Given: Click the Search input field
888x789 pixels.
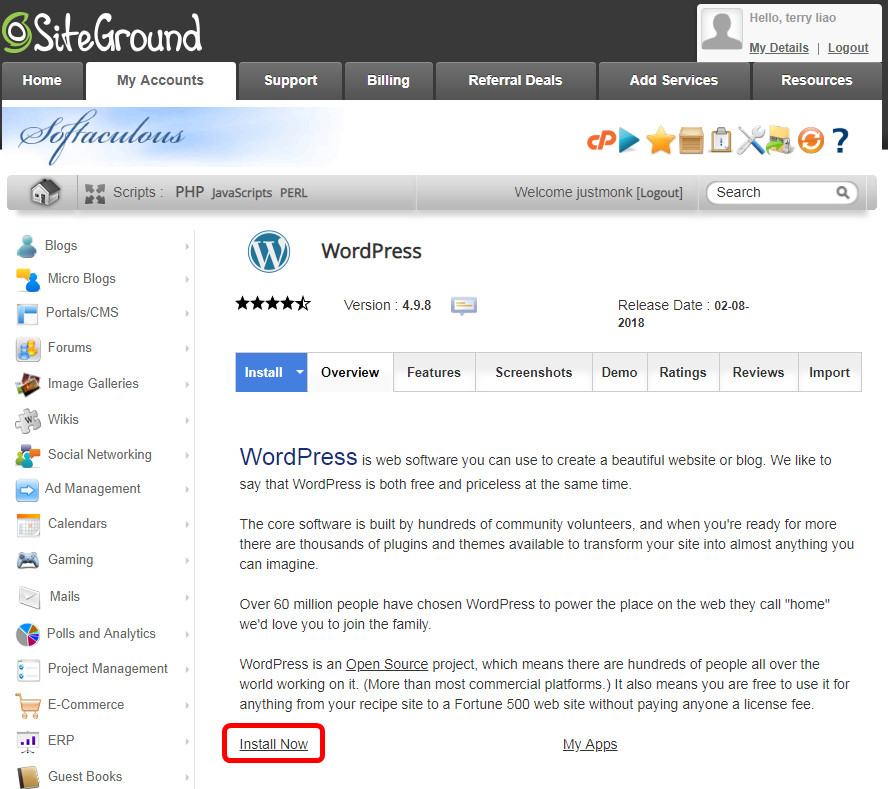Looking at the screenshot, I should [x=782, y=193].
